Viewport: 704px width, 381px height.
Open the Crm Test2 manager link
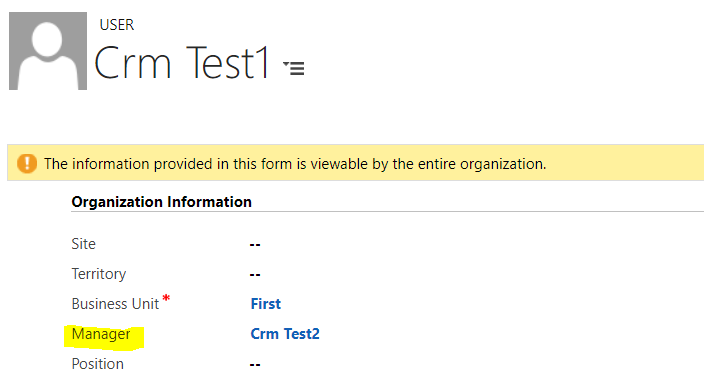[x=285, y=334]
